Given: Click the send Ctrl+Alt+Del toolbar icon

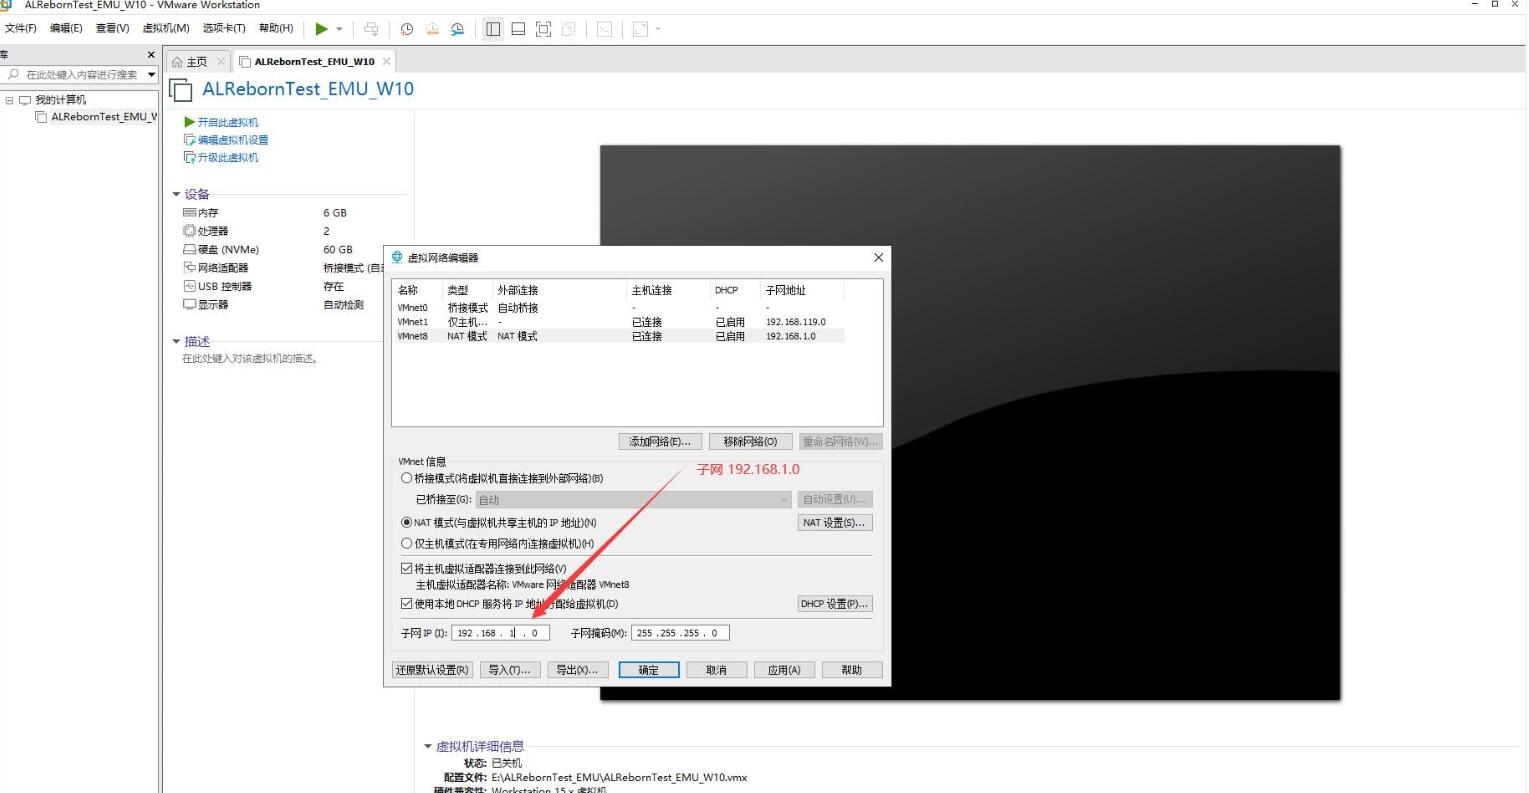Looking at the screenshot, I should tap(371, 29).
